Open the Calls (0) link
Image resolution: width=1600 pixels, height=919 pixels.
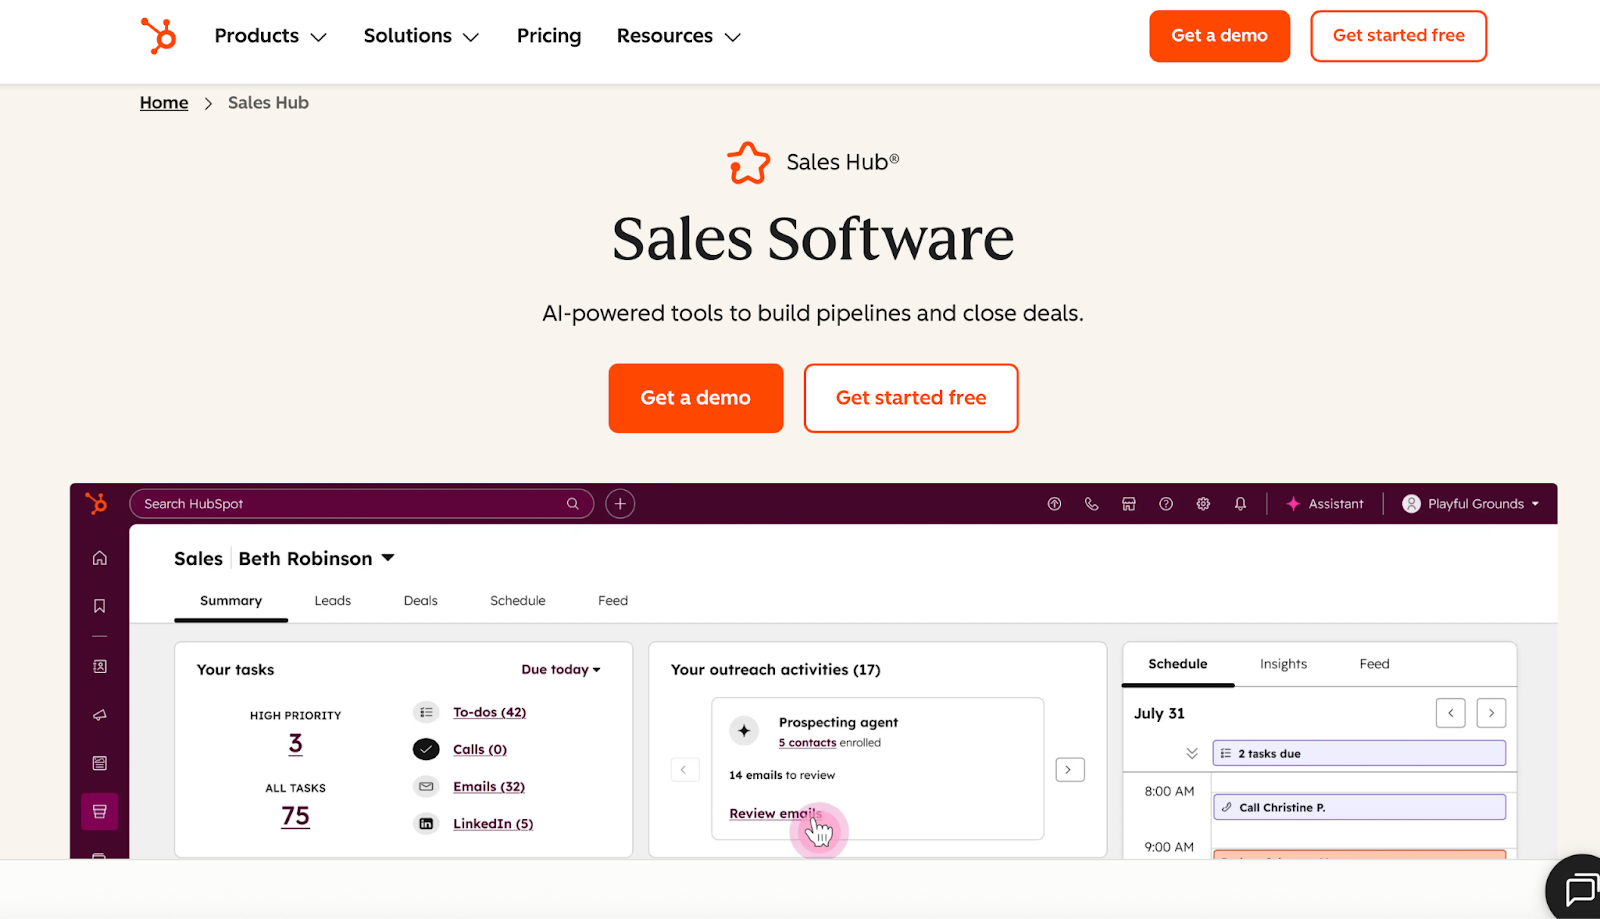(480, 750)
